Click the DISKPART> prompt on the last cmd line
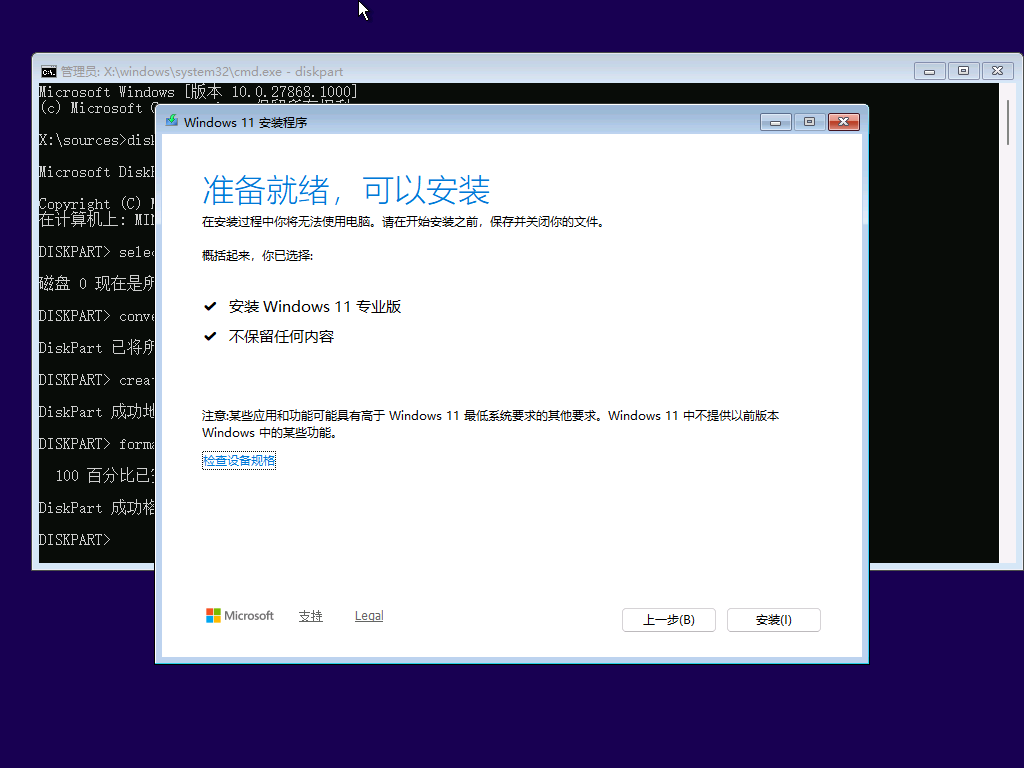Image resolution: width=1024 pixels, height=768 pixels. pyautogui.click(x=74, y=539)
